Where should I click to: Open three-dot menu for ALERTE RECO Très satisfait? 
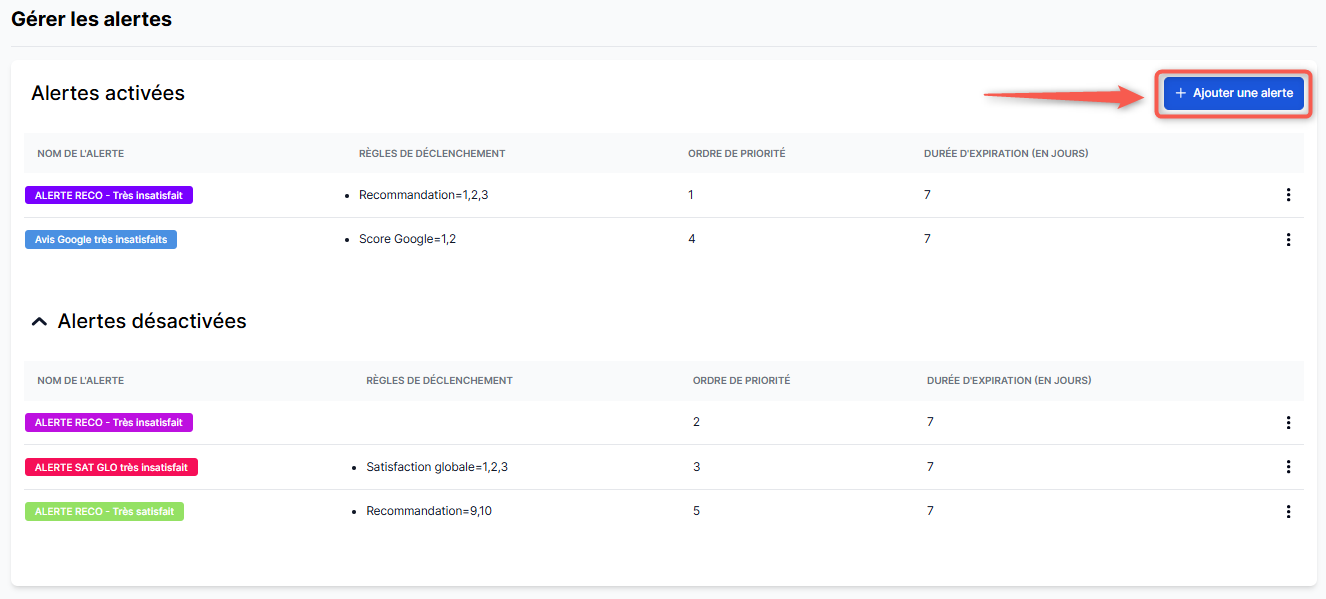click(x=1288, y=512)
